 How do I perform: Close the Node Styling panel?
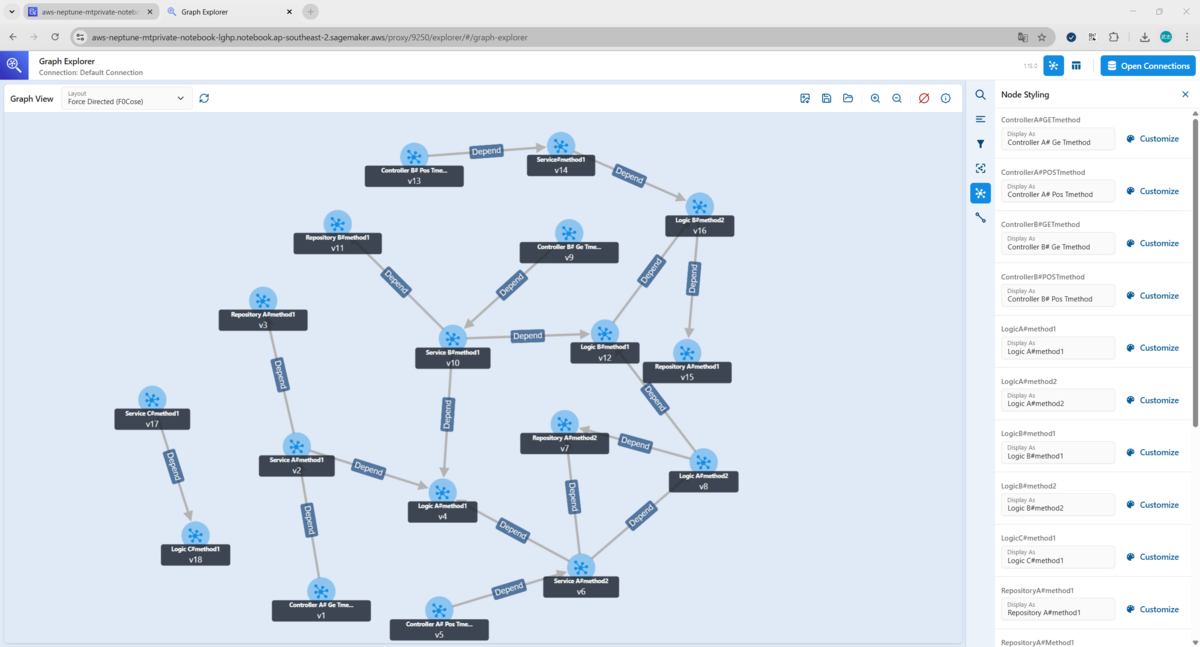click(x=1185, y=94)
